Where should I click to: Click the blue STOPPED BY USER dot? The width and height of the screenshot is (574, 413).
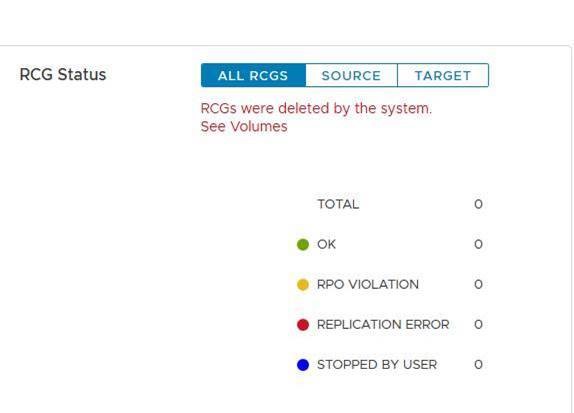[x=303, y=365]
